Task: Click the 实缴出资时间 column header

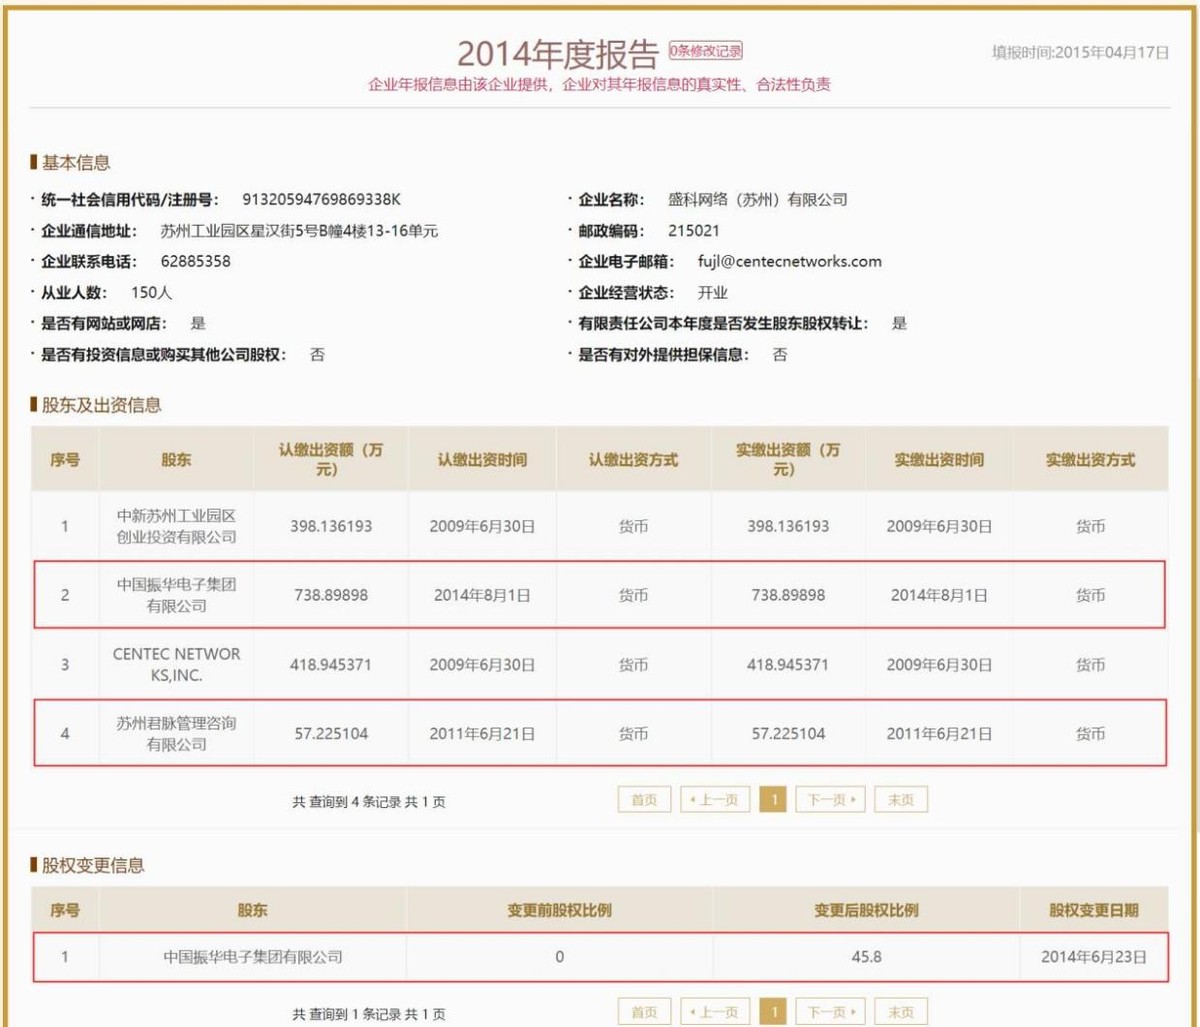Action: click(938, 460)
